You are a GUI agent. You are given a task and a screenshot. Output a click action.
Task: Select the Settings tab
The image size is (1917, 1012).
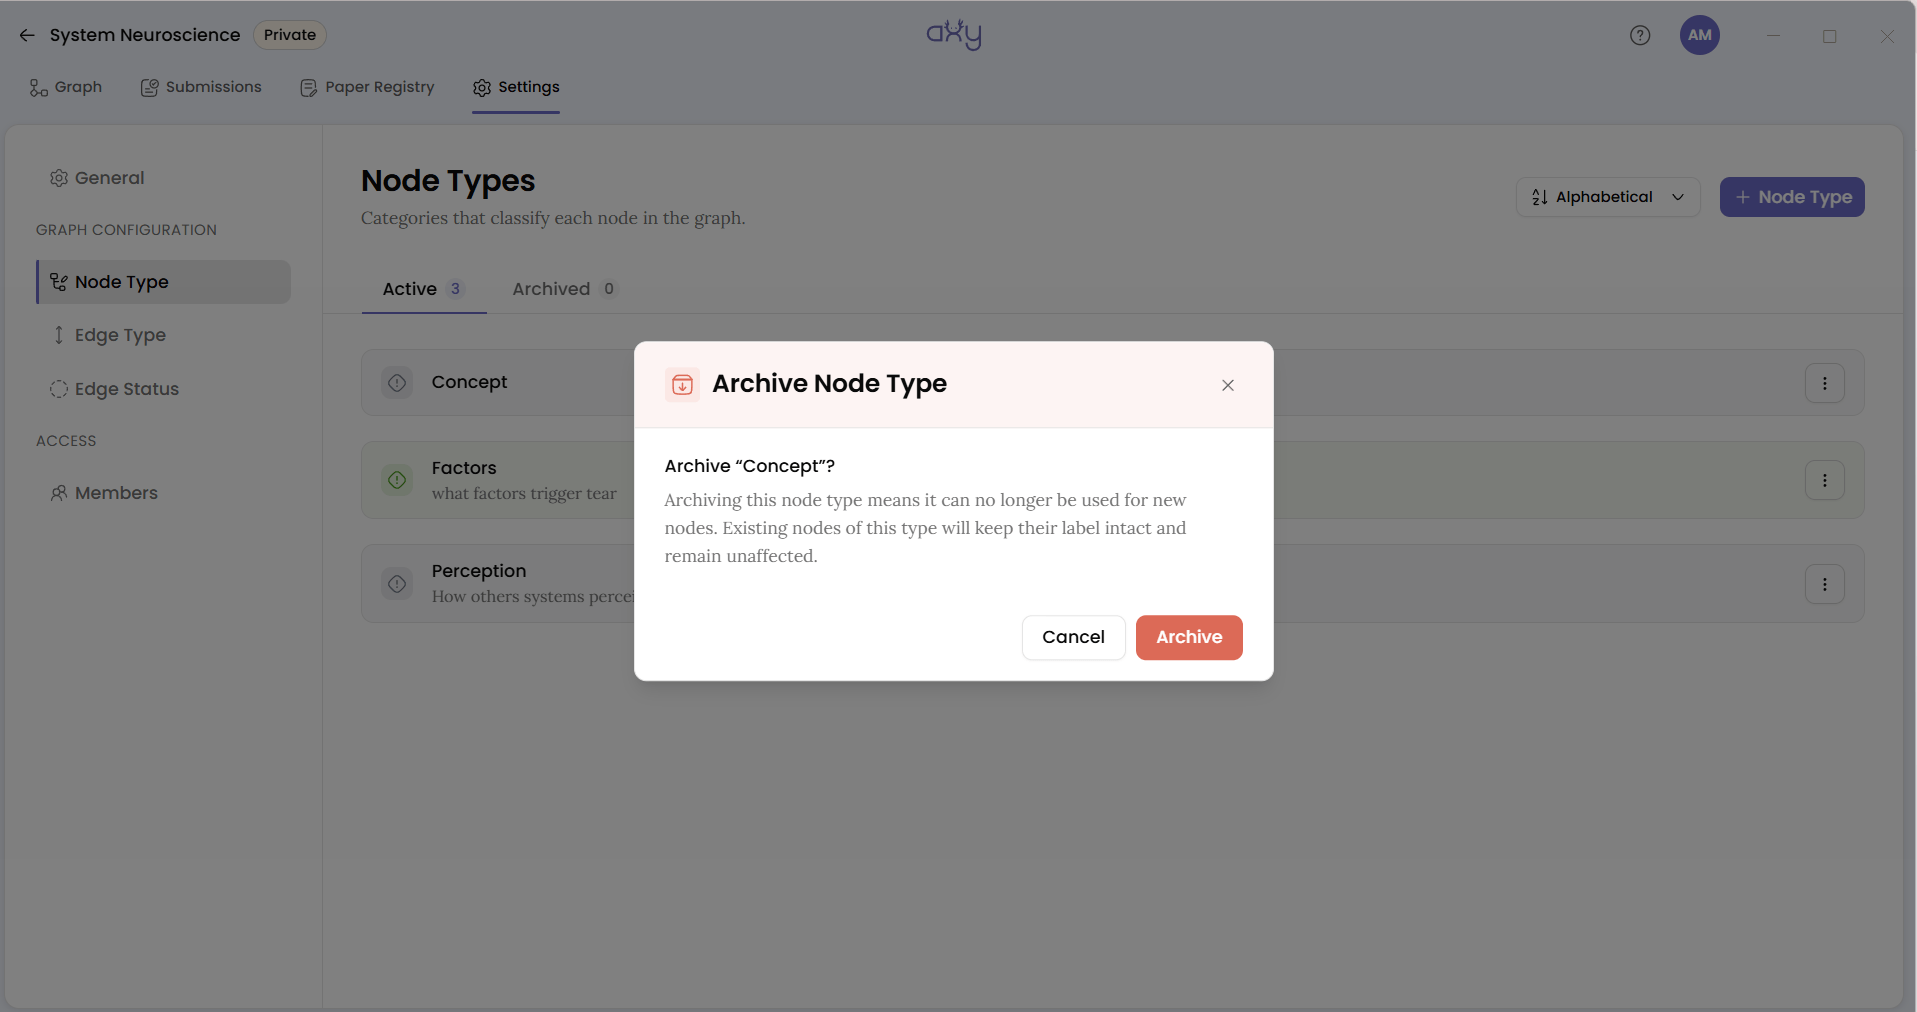click(x=516, y=88)
